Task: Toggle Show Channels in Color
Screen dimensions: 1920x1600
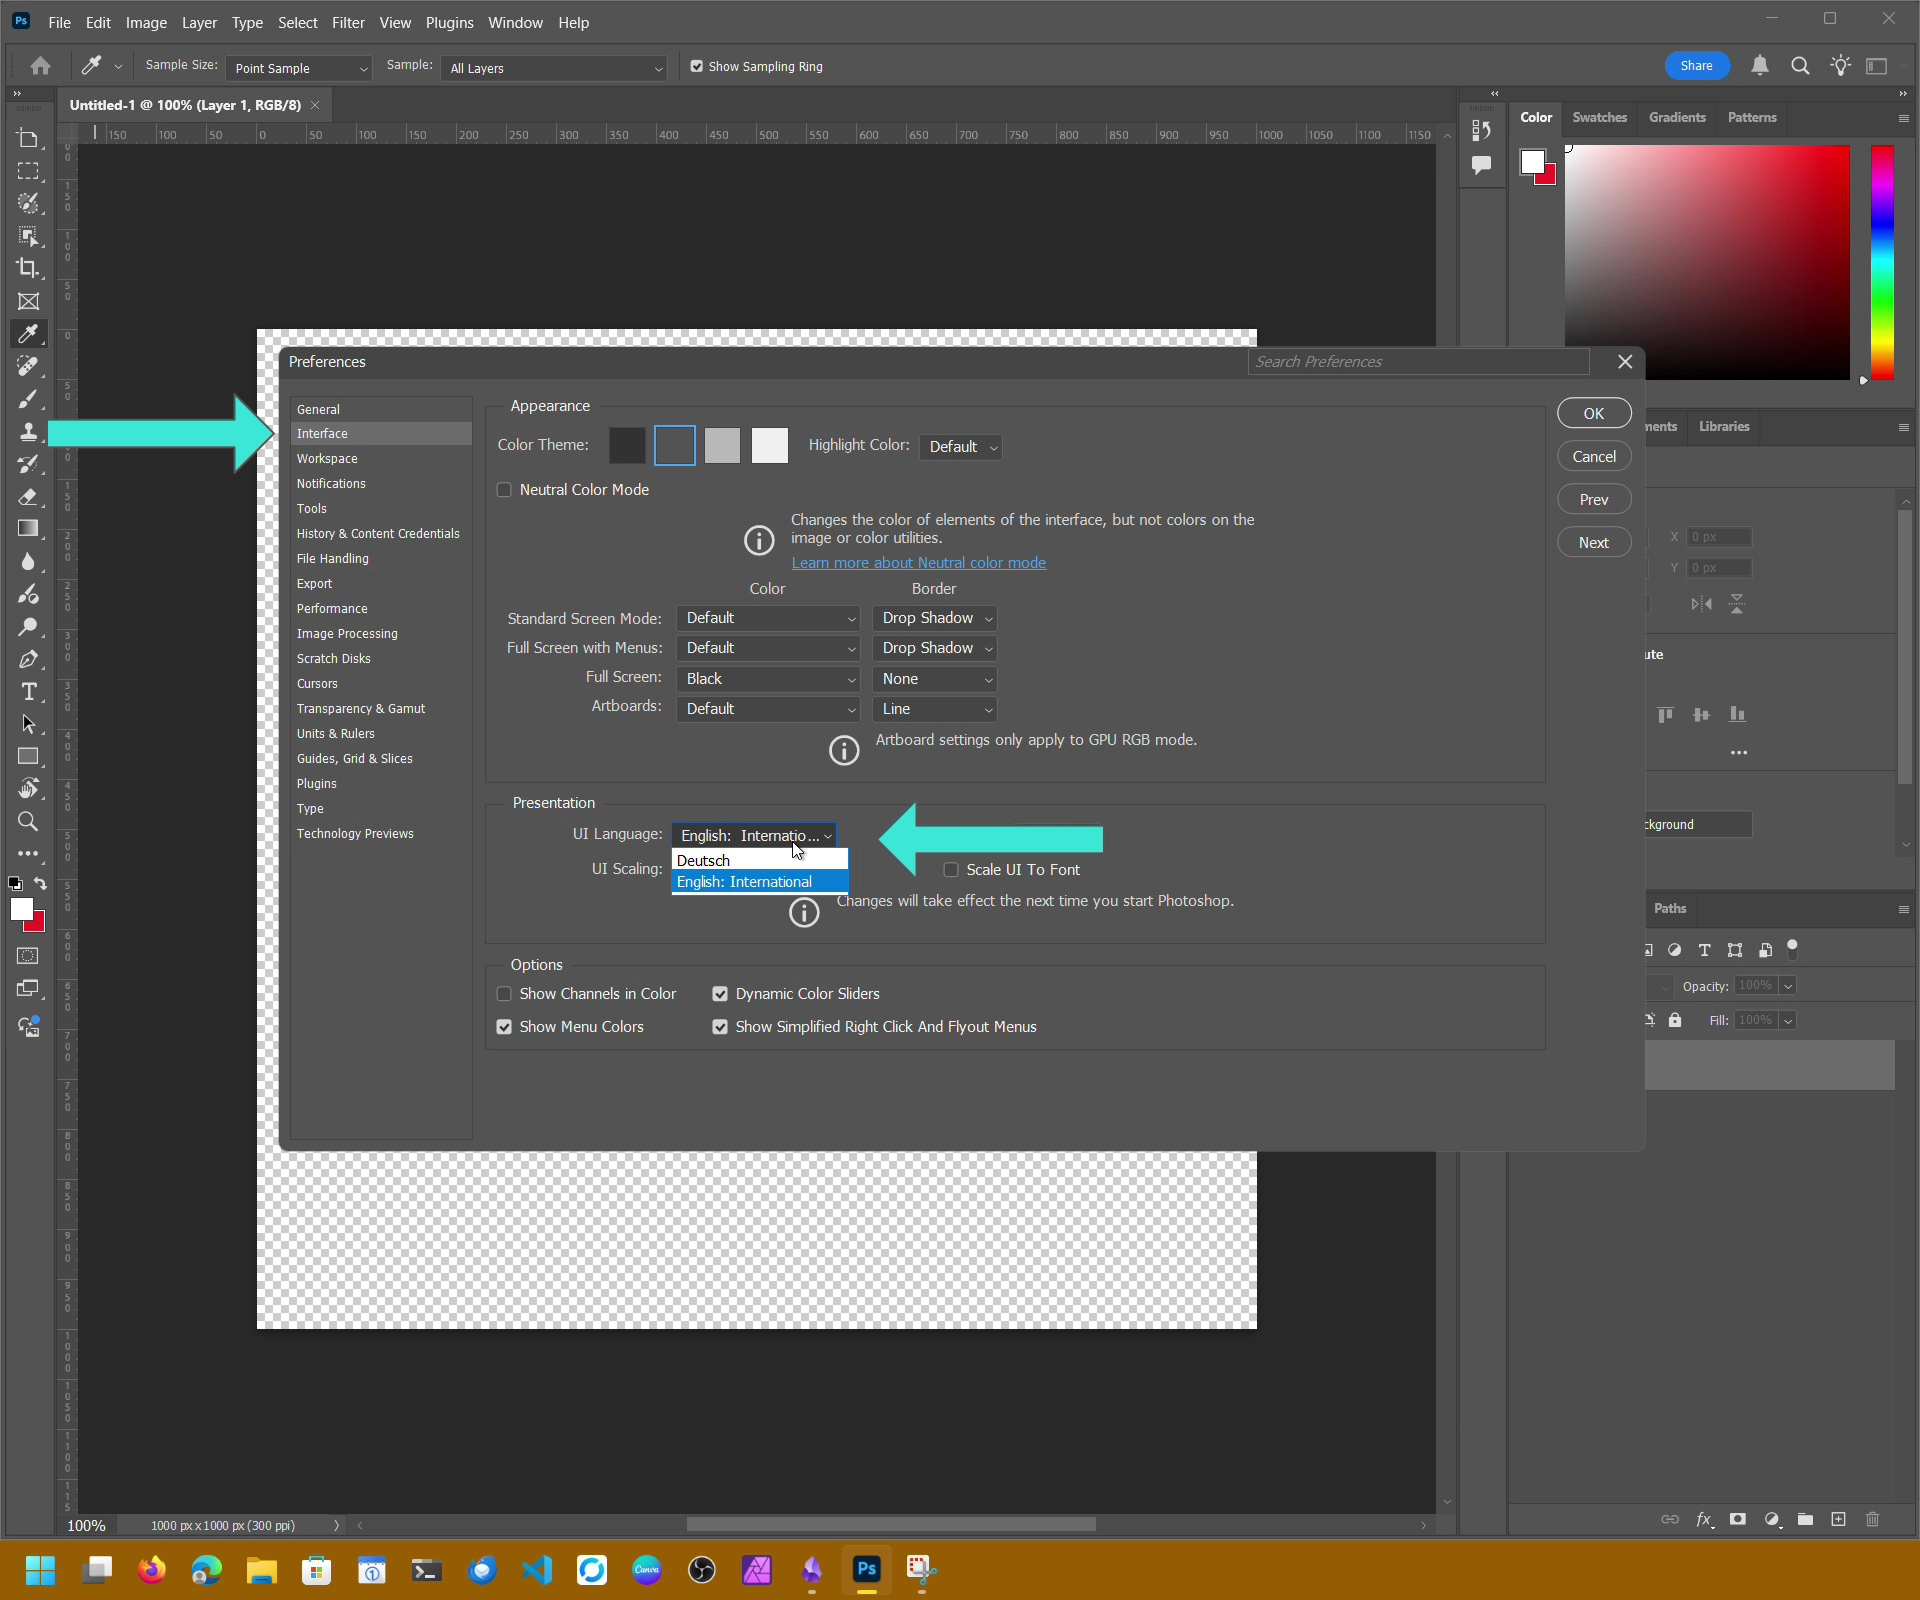Action: (x=504, y=994)
